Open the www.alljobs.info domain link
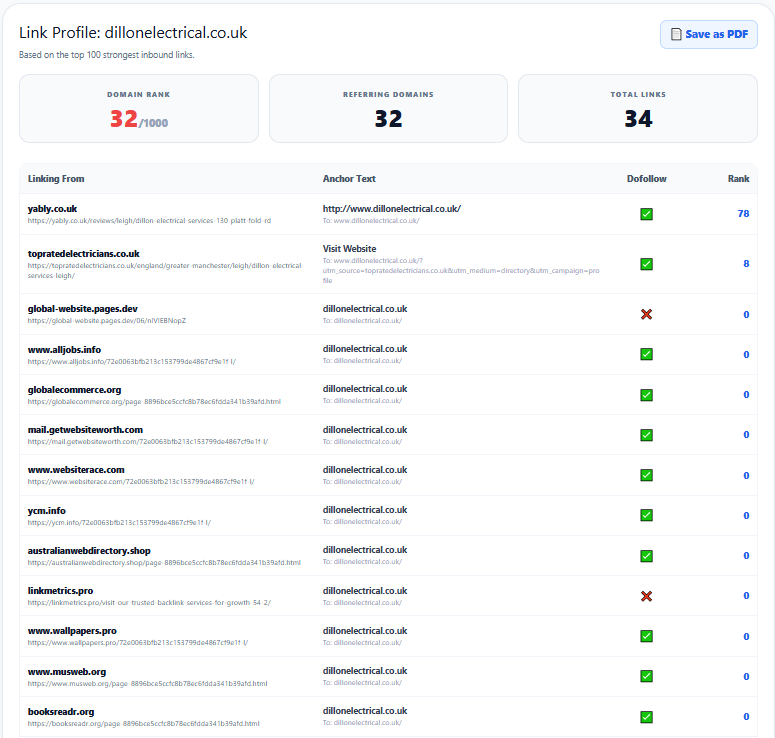The width and height of the screenshot is (775, 738). click(x=64, y=349)
